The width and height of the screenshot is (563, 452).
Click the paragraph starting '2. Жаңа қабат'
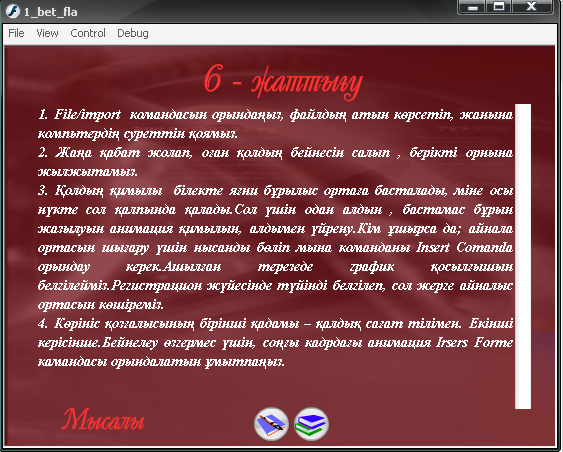[x=275, y=162]
